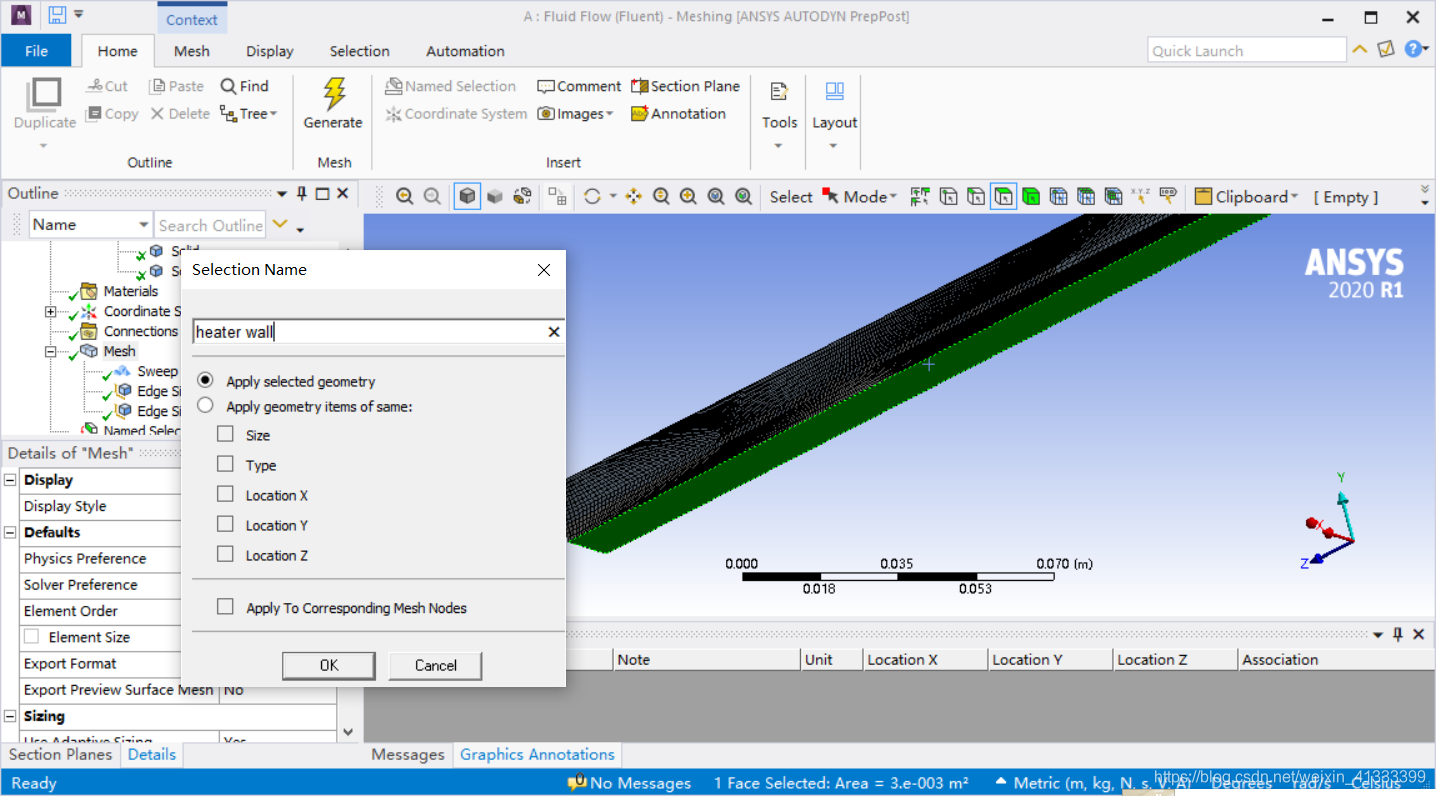Click the Cancel button
Viewport: 1436px width, 796px height.
(x=436, y=665)
